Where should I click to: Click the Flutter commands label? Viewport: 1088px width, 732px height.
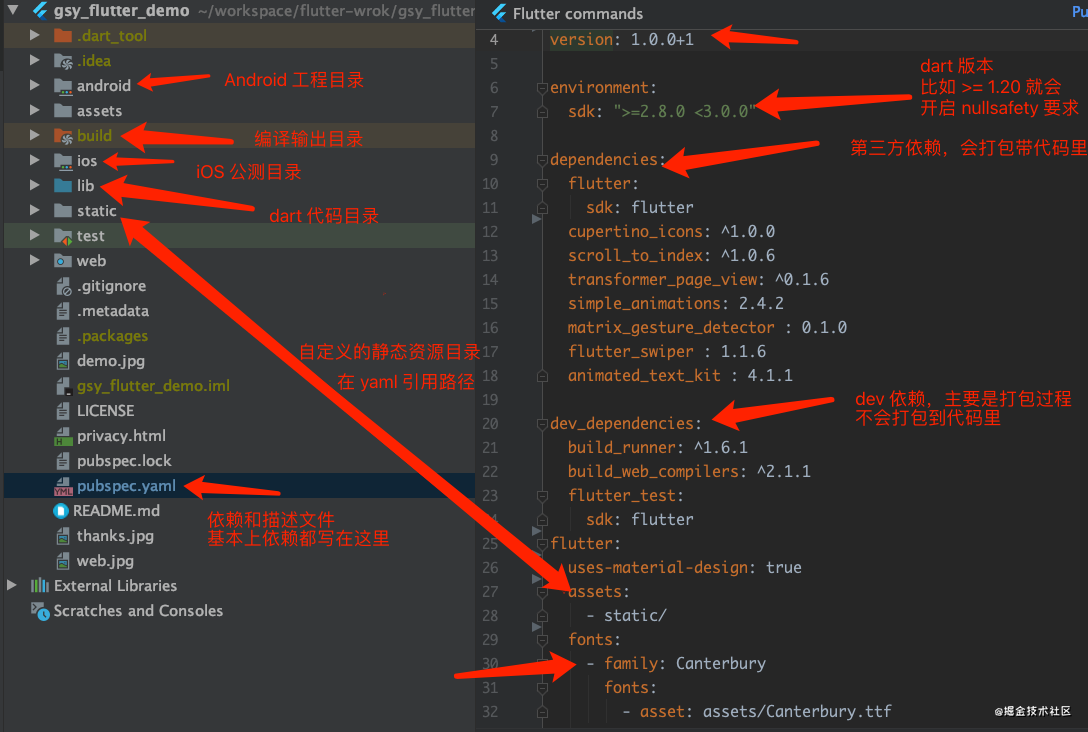click(x=577, y=13)
